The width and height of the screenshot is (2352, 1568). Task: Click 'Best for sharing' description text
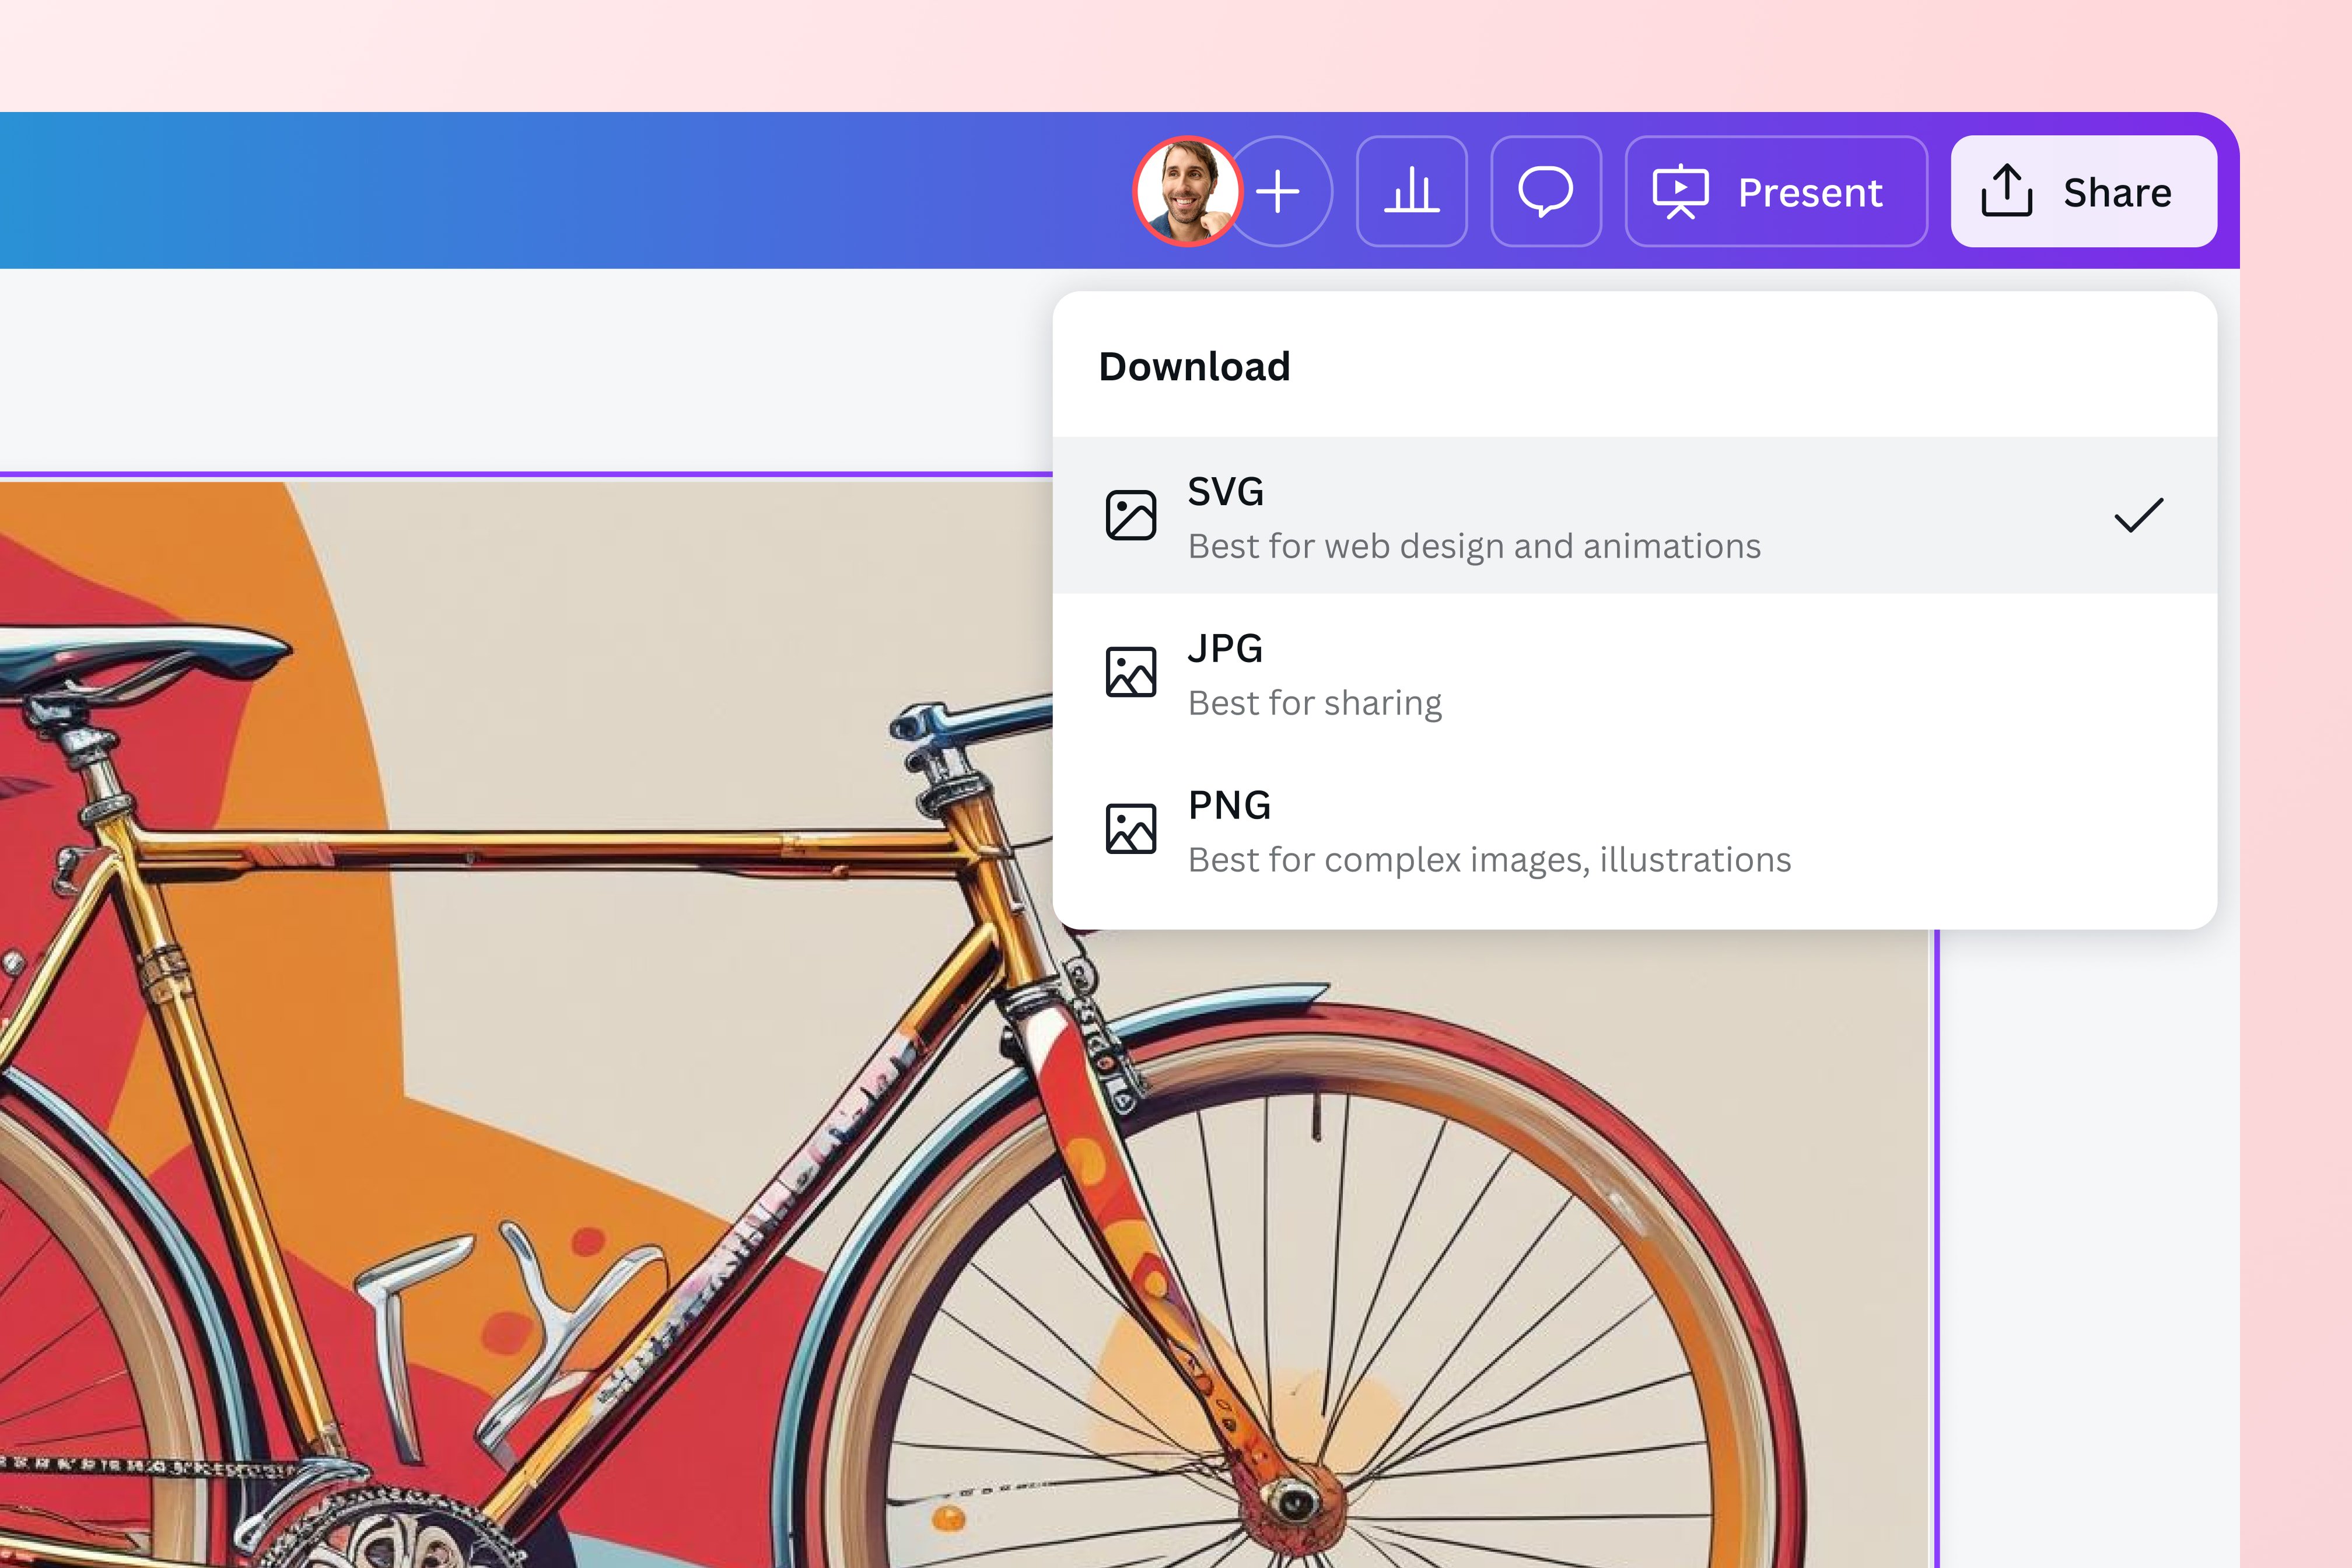tap(1314, 703)
